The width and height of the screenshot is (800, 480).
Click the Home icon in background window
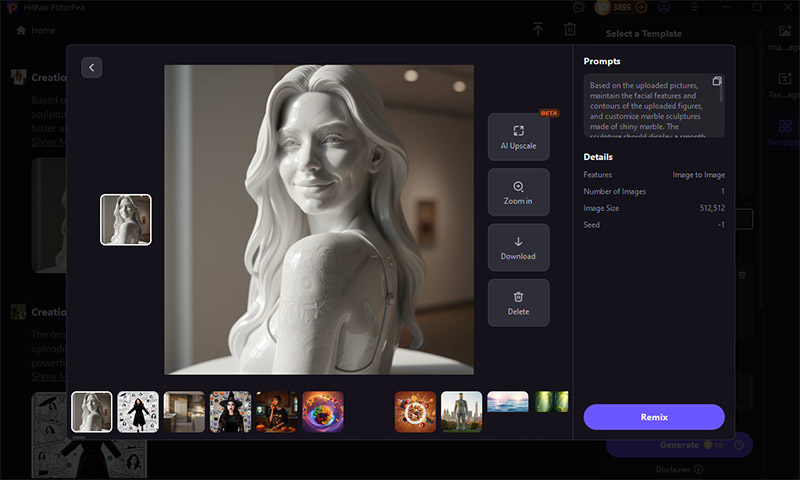click(21, 30)
